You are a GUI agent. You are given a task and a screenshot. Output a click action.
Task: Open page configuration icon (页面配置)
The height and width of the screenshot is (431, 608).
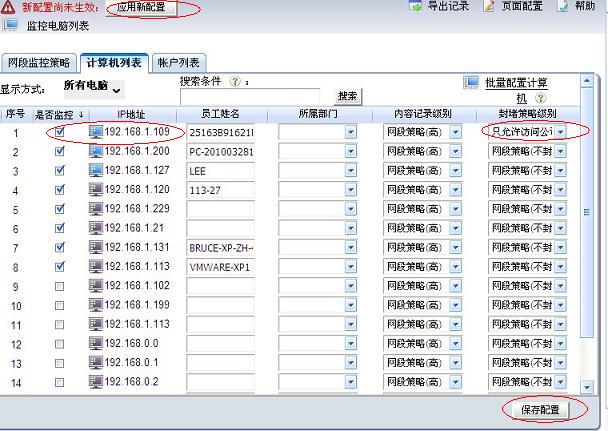pyautogui.click(x=489, y=6)
